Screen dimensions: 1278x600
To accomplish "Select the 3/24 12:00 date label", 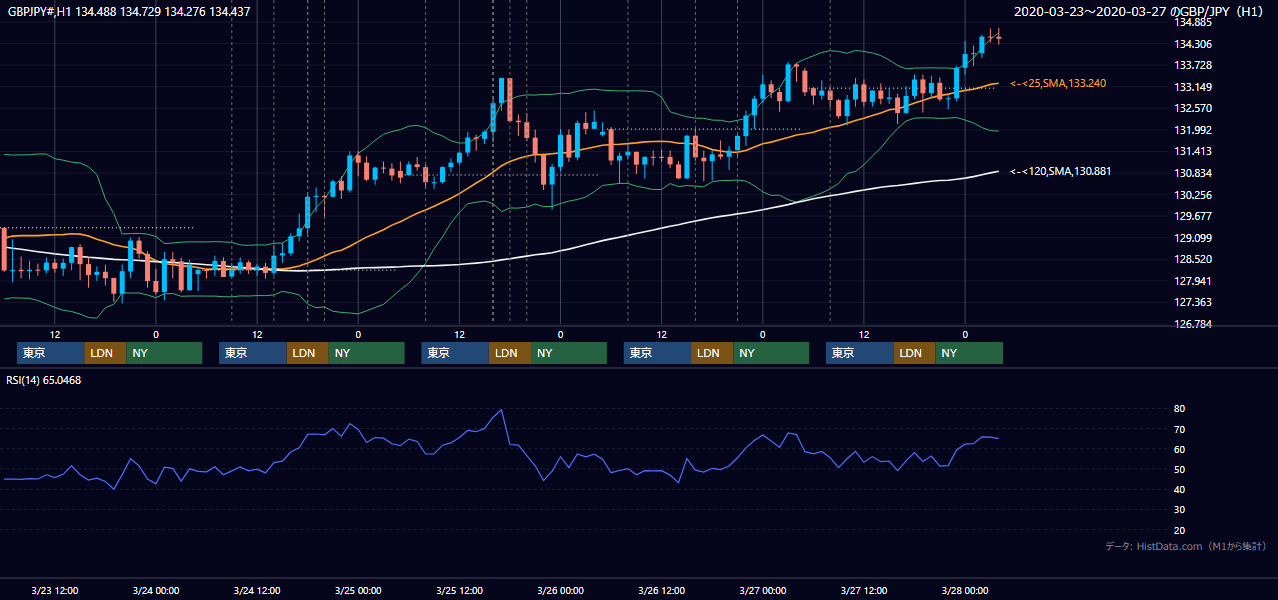I will pos(257,590).
